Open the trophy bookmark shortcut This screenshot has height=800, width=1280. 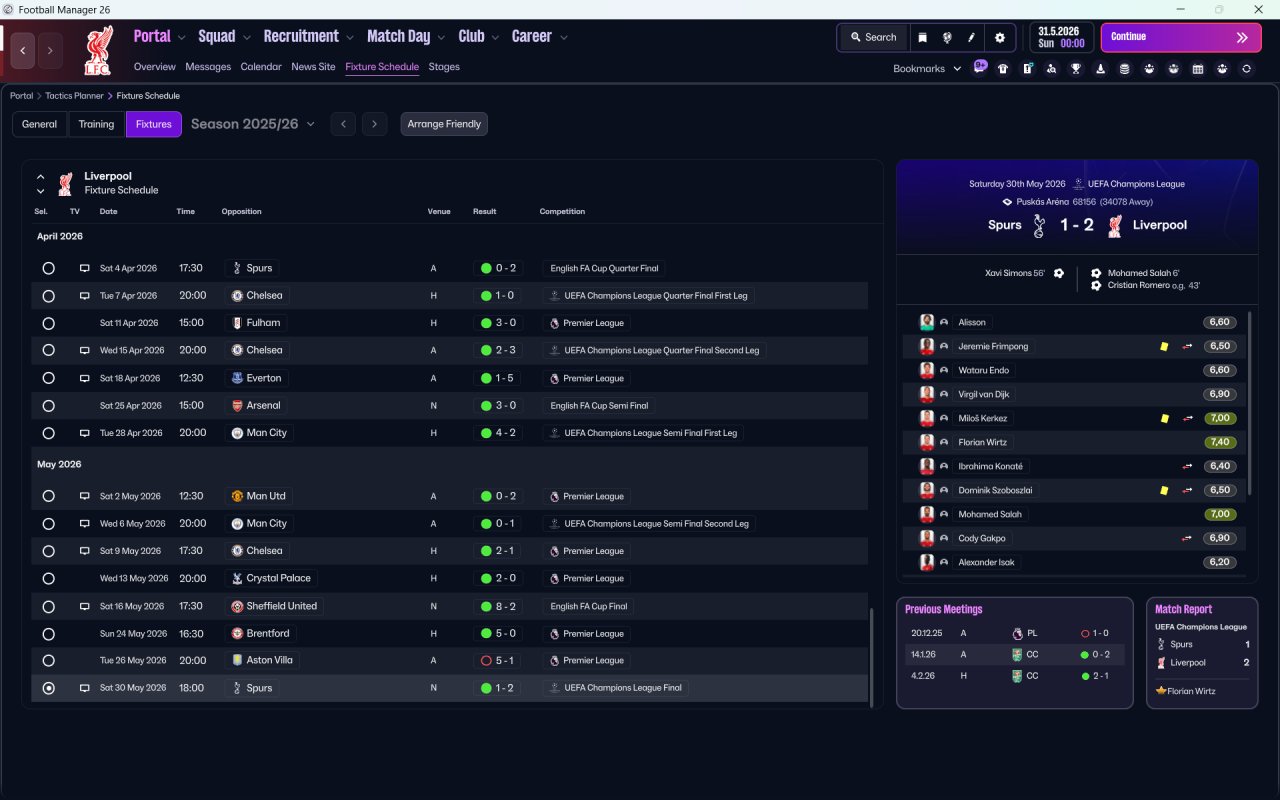tap(1076, 69)
